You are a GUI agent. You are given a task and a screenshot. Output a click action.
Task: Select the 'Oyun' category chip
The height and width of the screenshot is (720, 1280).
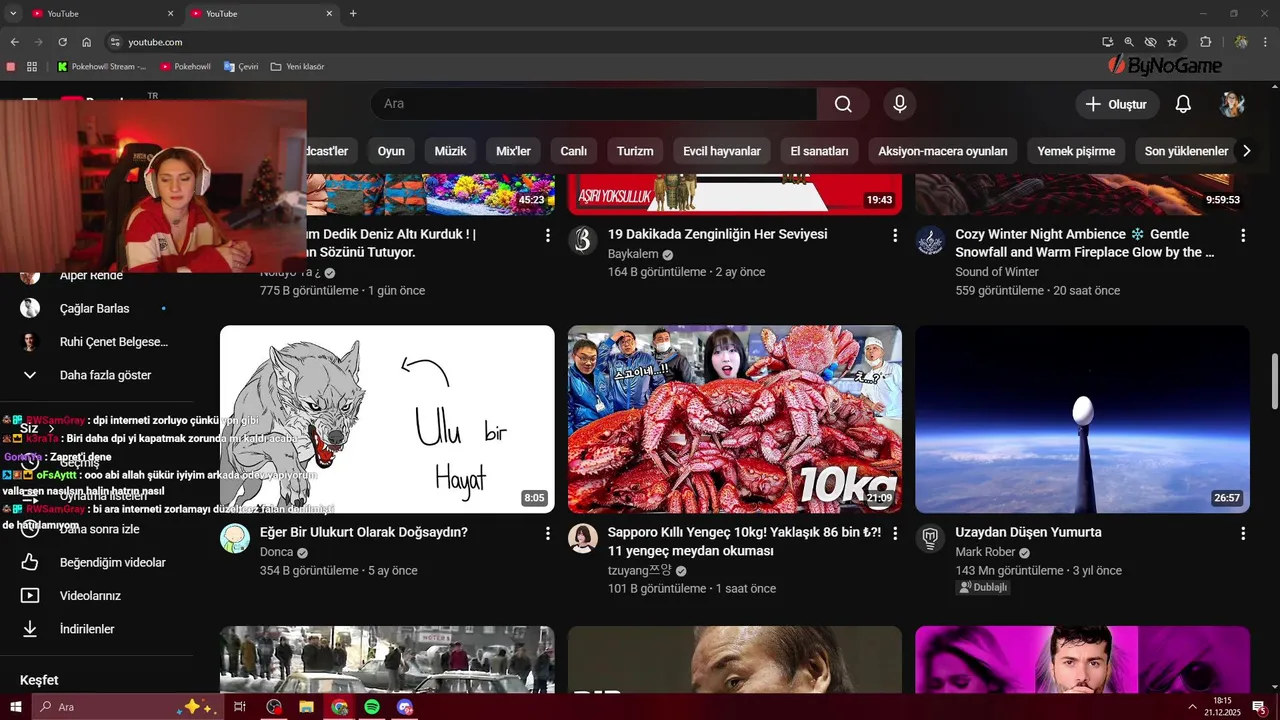tap(391, 151)
